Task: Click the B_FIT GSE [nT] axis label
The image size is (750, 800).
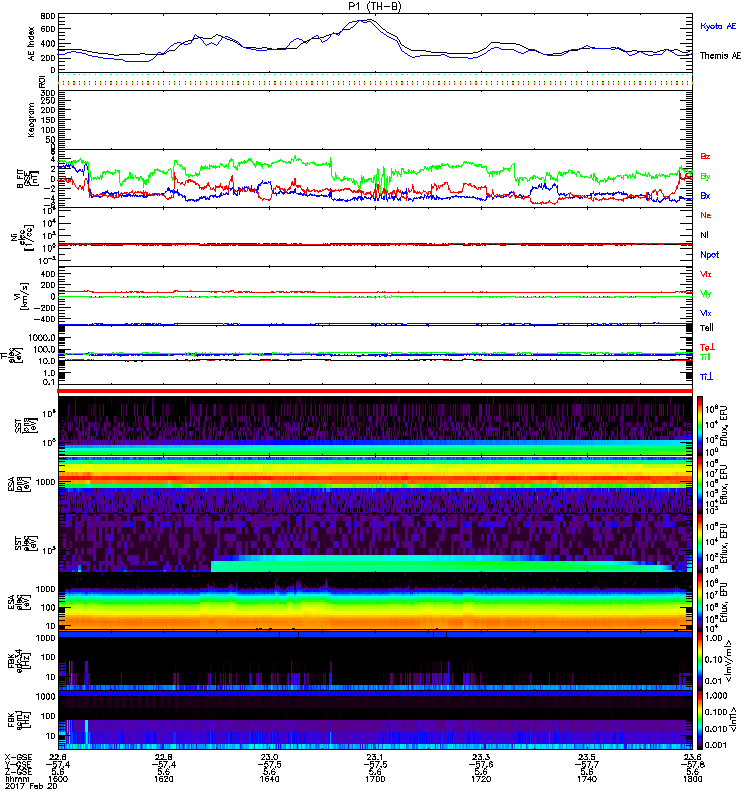Action: pos(27,179)
